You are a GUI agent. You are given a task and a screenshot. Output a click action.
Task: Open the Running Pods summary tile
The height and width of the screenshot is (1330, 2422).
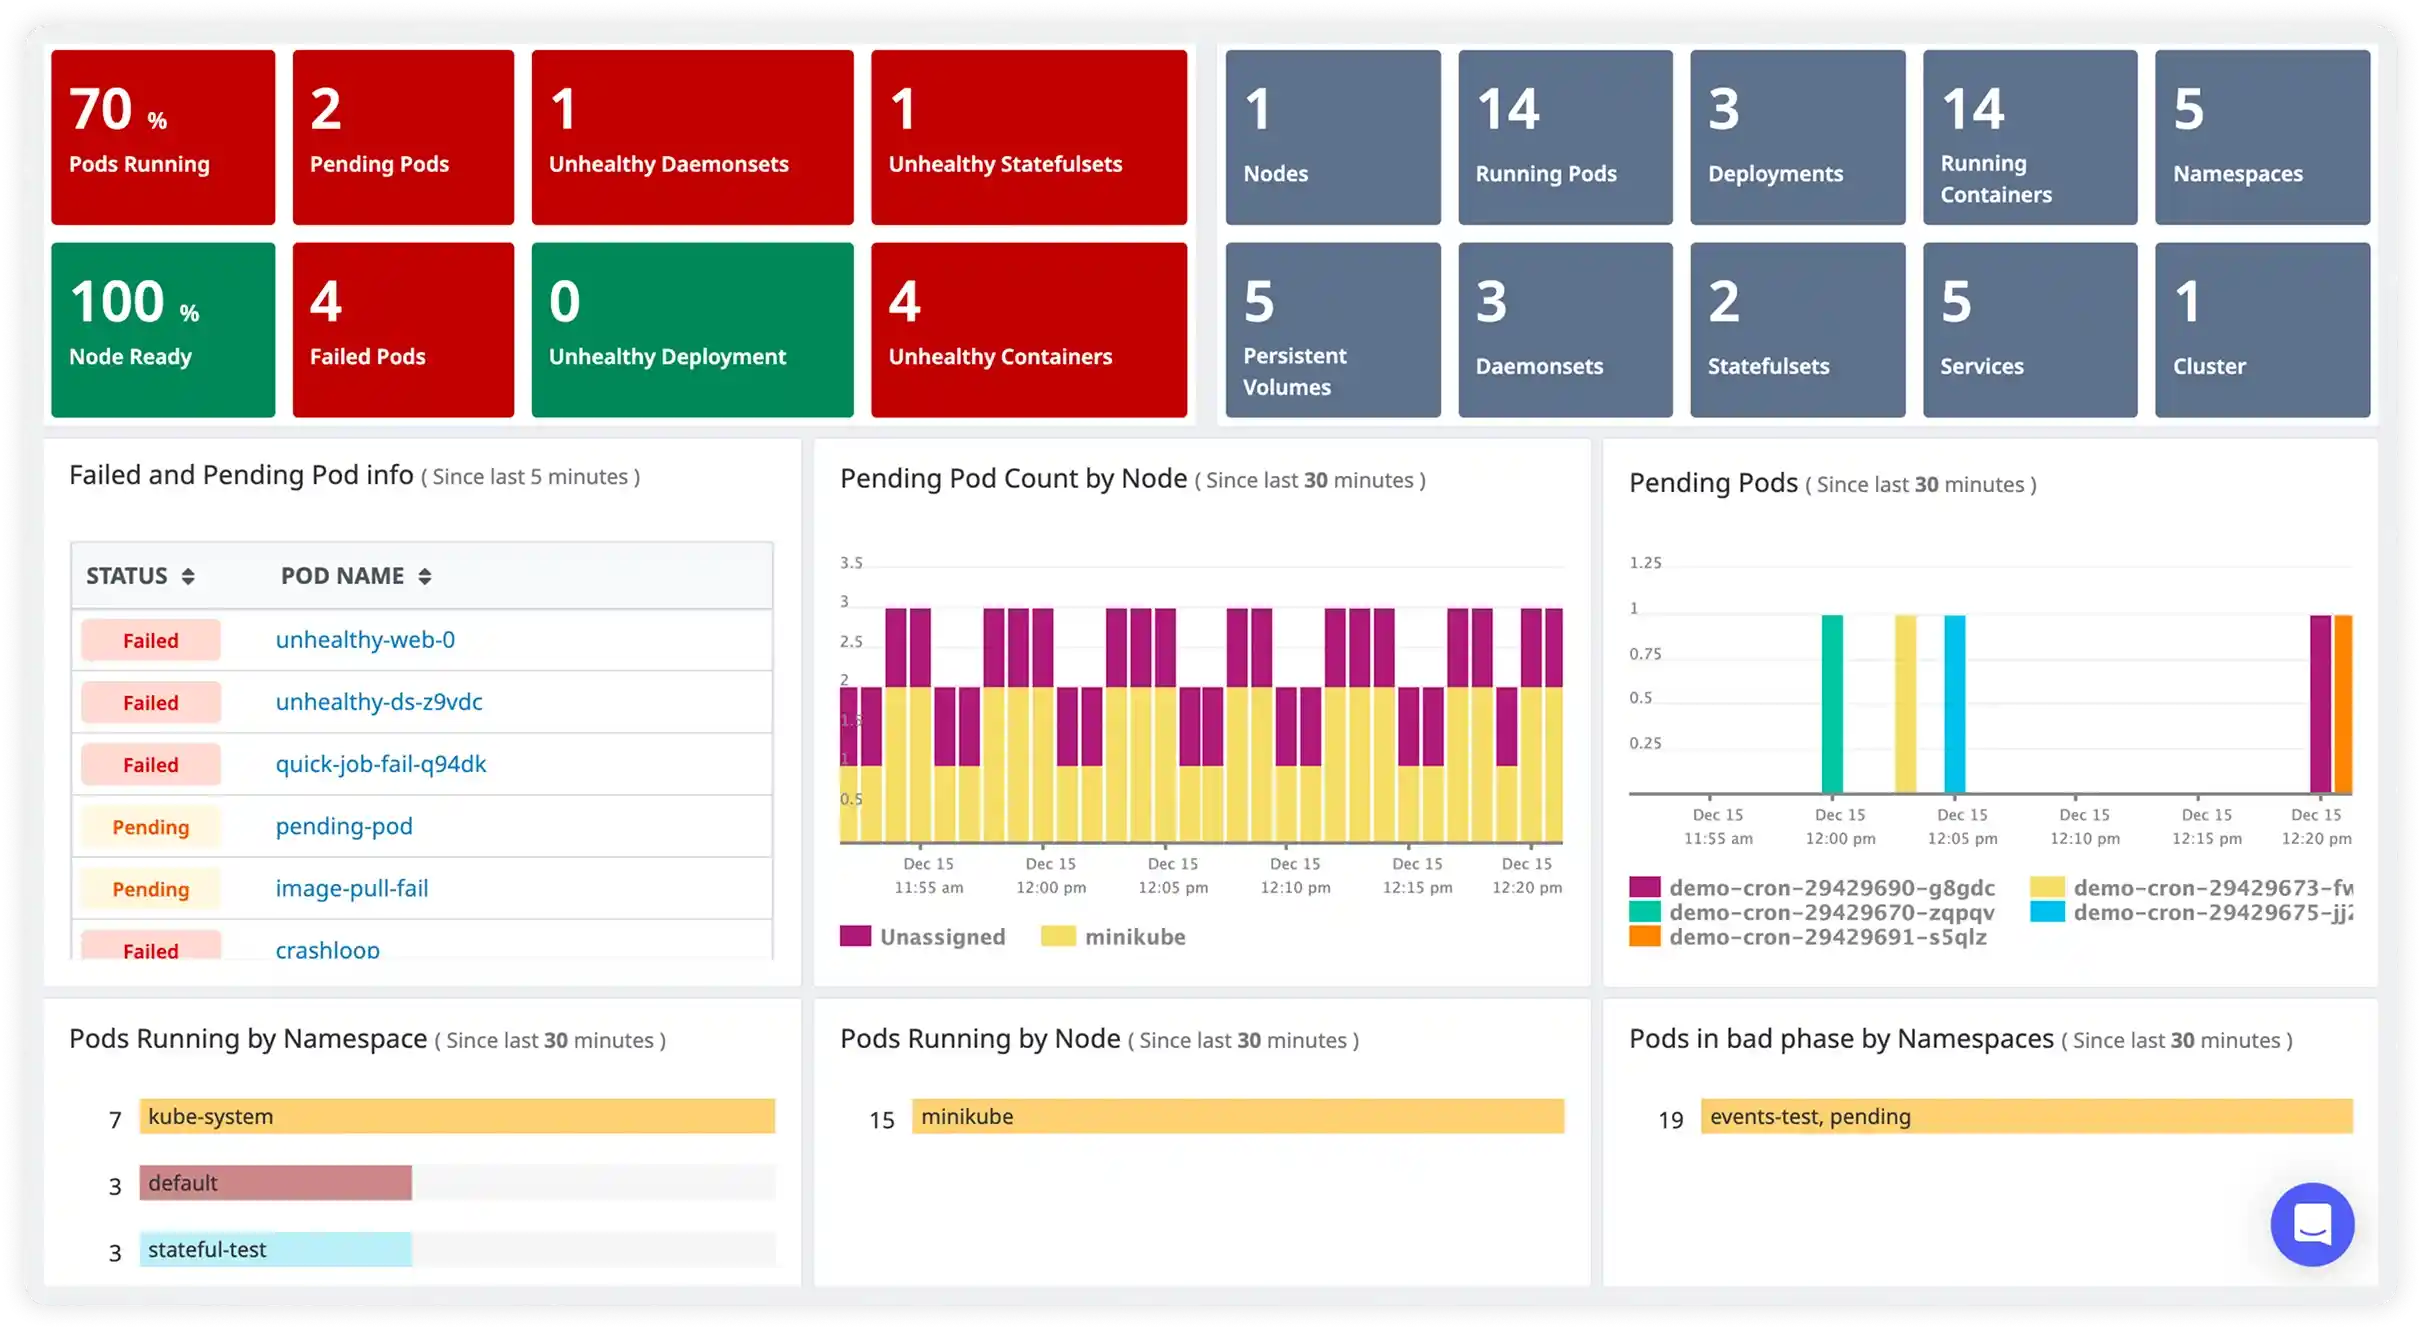1564,137
